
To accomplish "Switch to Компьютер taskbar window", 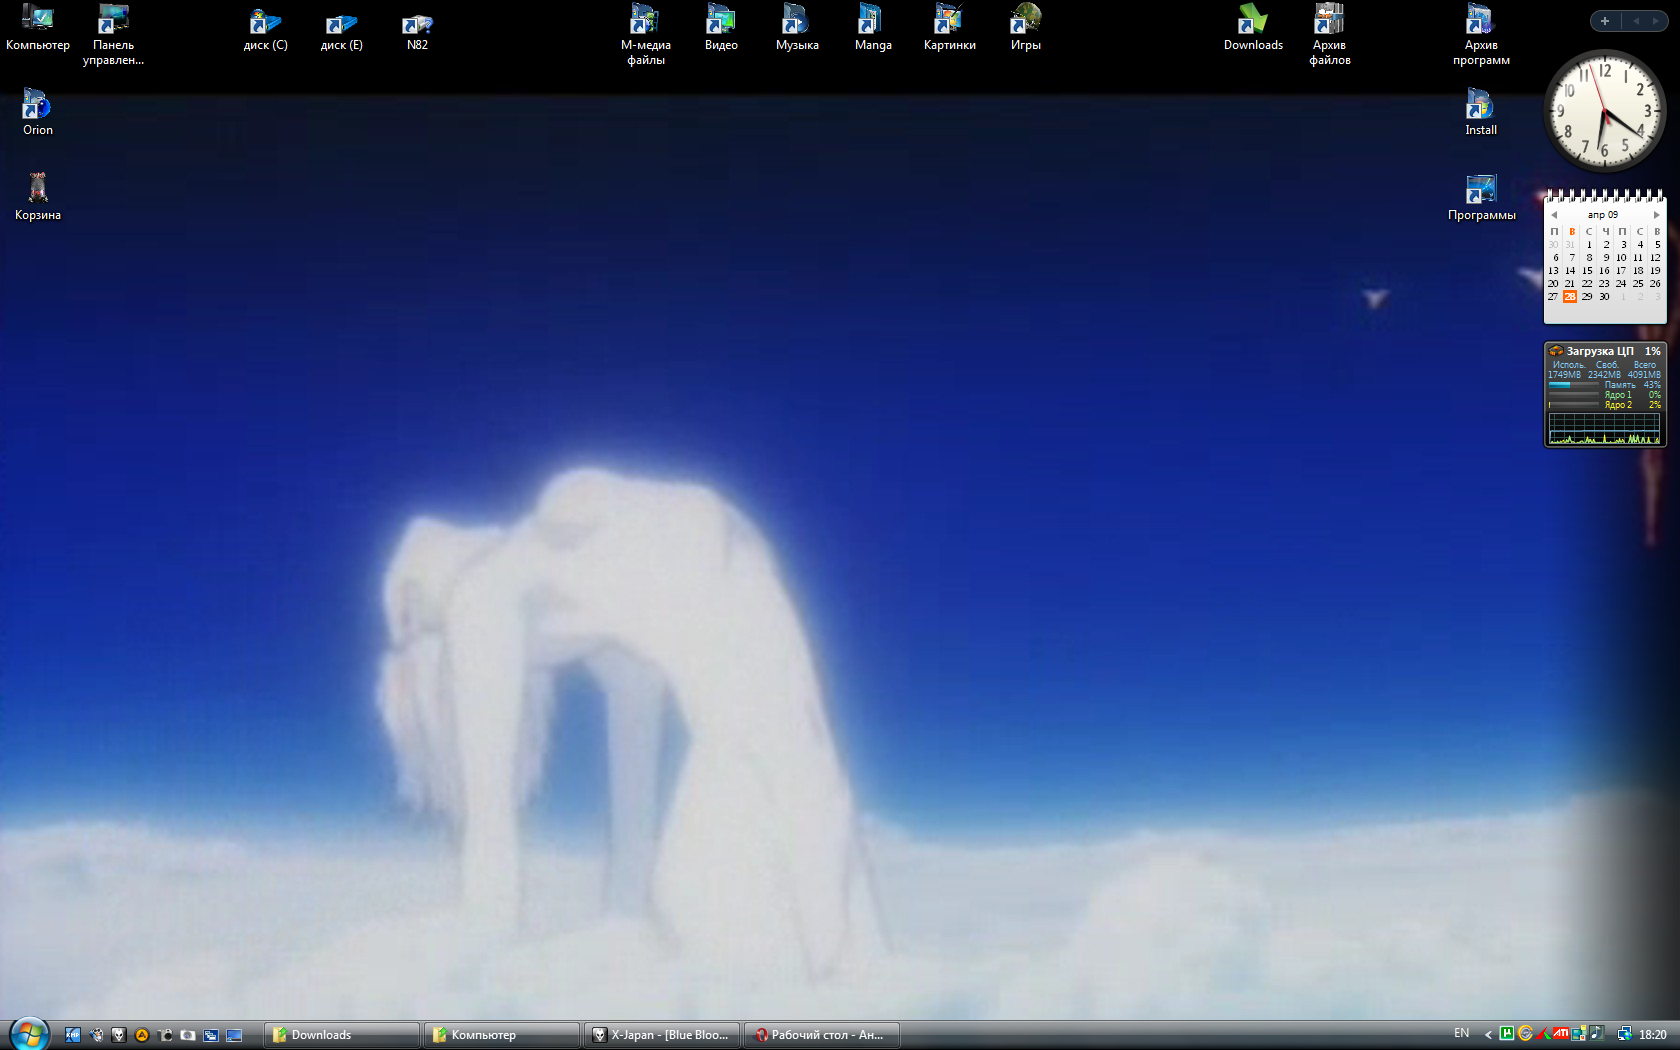I will [502, 1035].
